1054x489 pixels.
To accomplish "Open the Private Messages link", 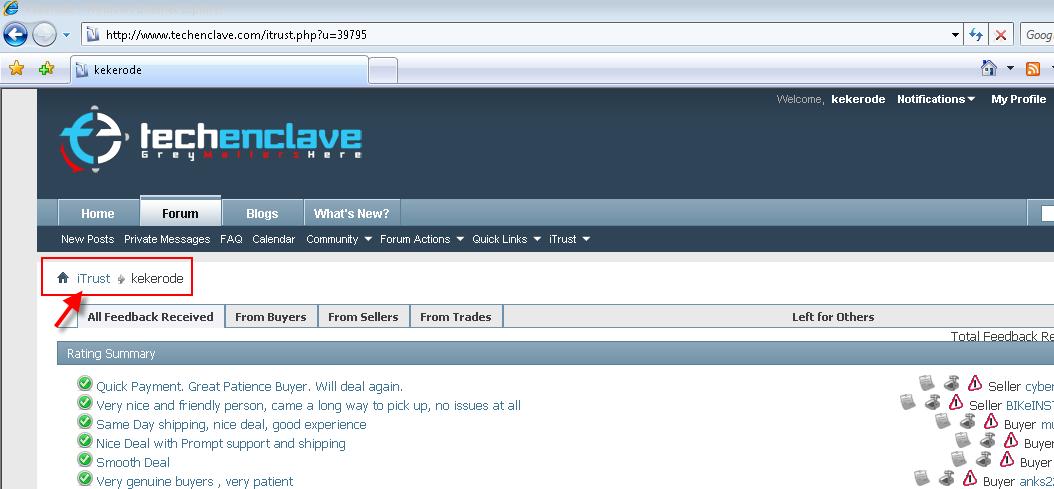I will click(167, 239).
